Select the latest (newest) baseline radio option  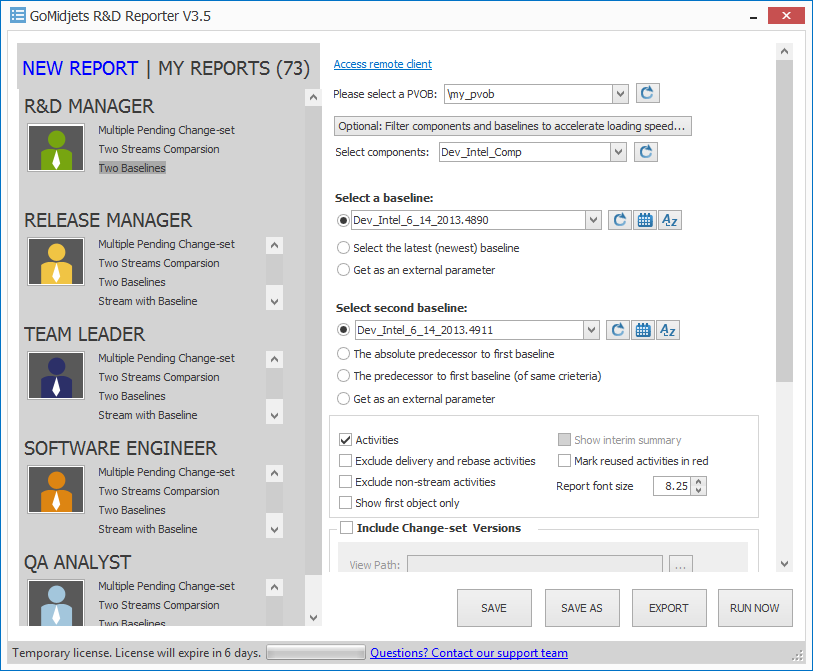coord(344,248)
